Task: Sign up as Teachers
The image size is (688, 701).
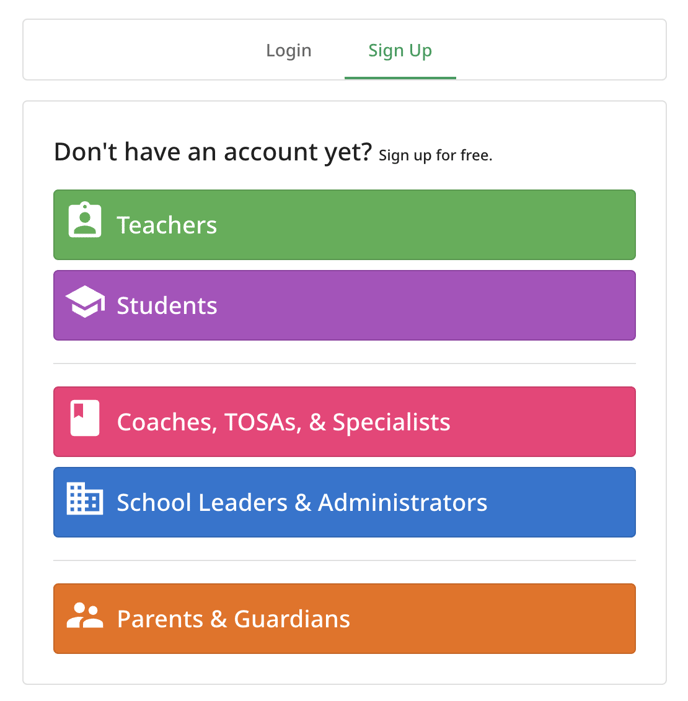Action: tap(344, 224)
